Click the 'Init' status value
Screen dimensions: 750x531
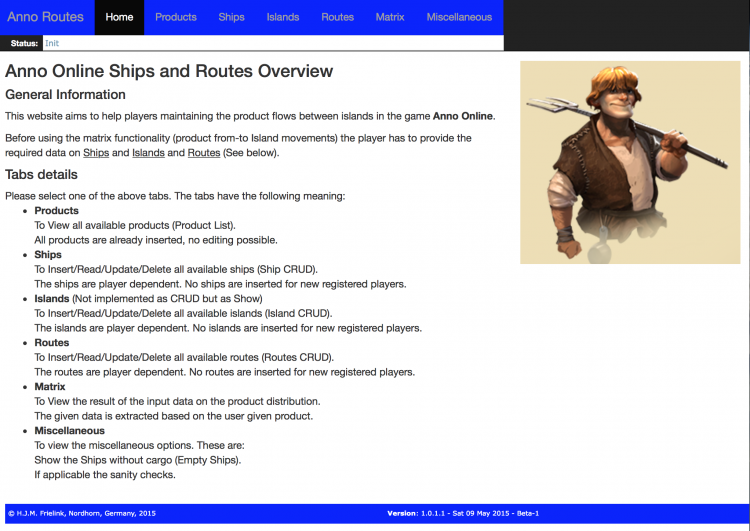click(52, 43)
